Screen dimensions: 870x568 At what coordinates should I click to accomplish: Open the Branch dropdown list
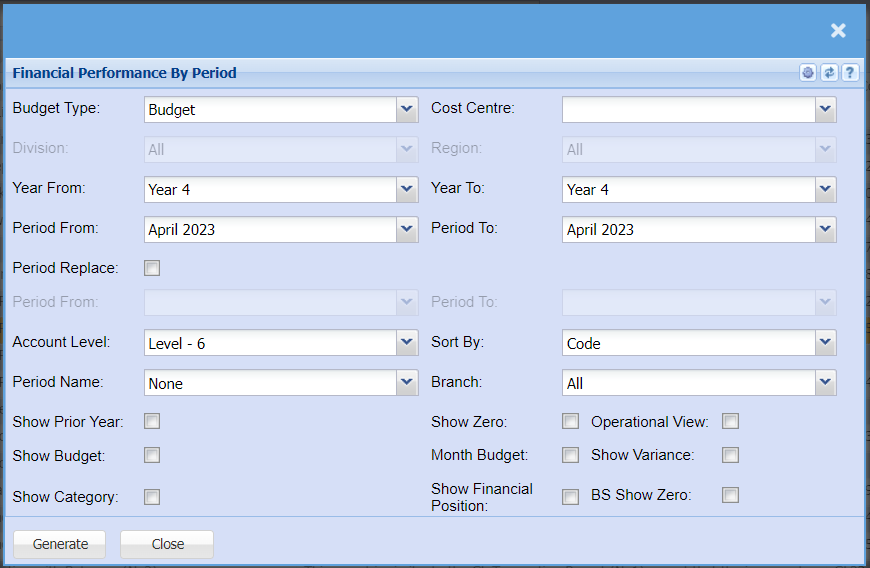click(825, 383)
